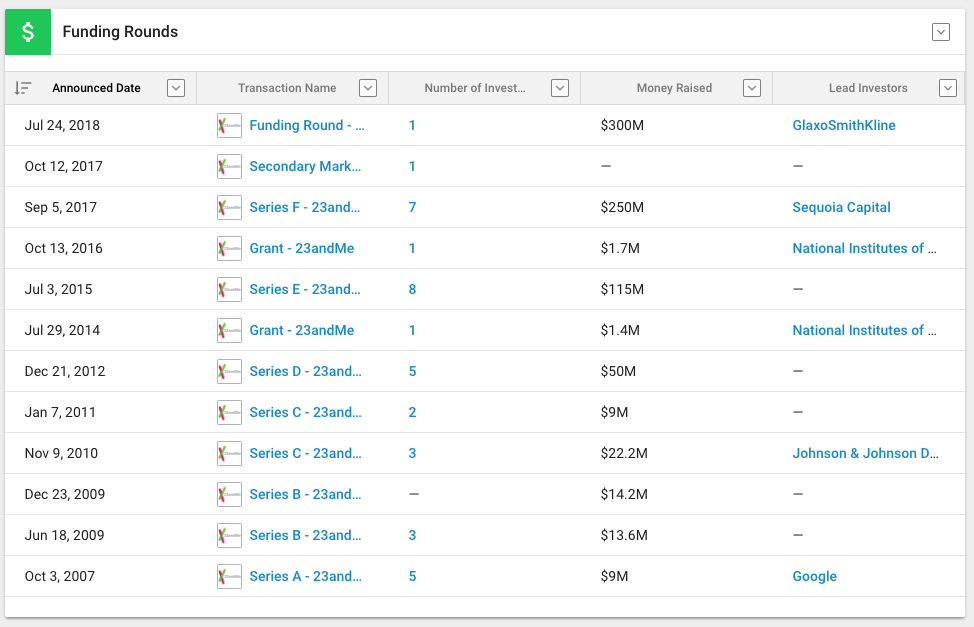
Task: Click investor count 3 in the Nov 9, 2010 row
Action: [412, 454]
